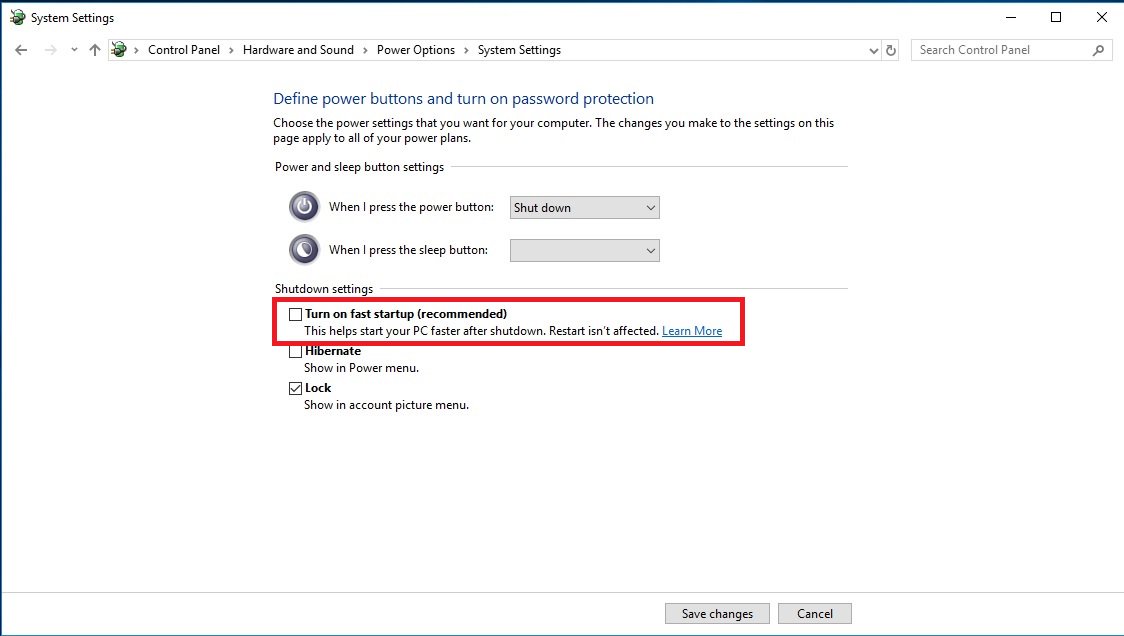Open the recent locations chevron
Image resolution: width=1124 pixels, height=636 pixels.
click(73, 50)
